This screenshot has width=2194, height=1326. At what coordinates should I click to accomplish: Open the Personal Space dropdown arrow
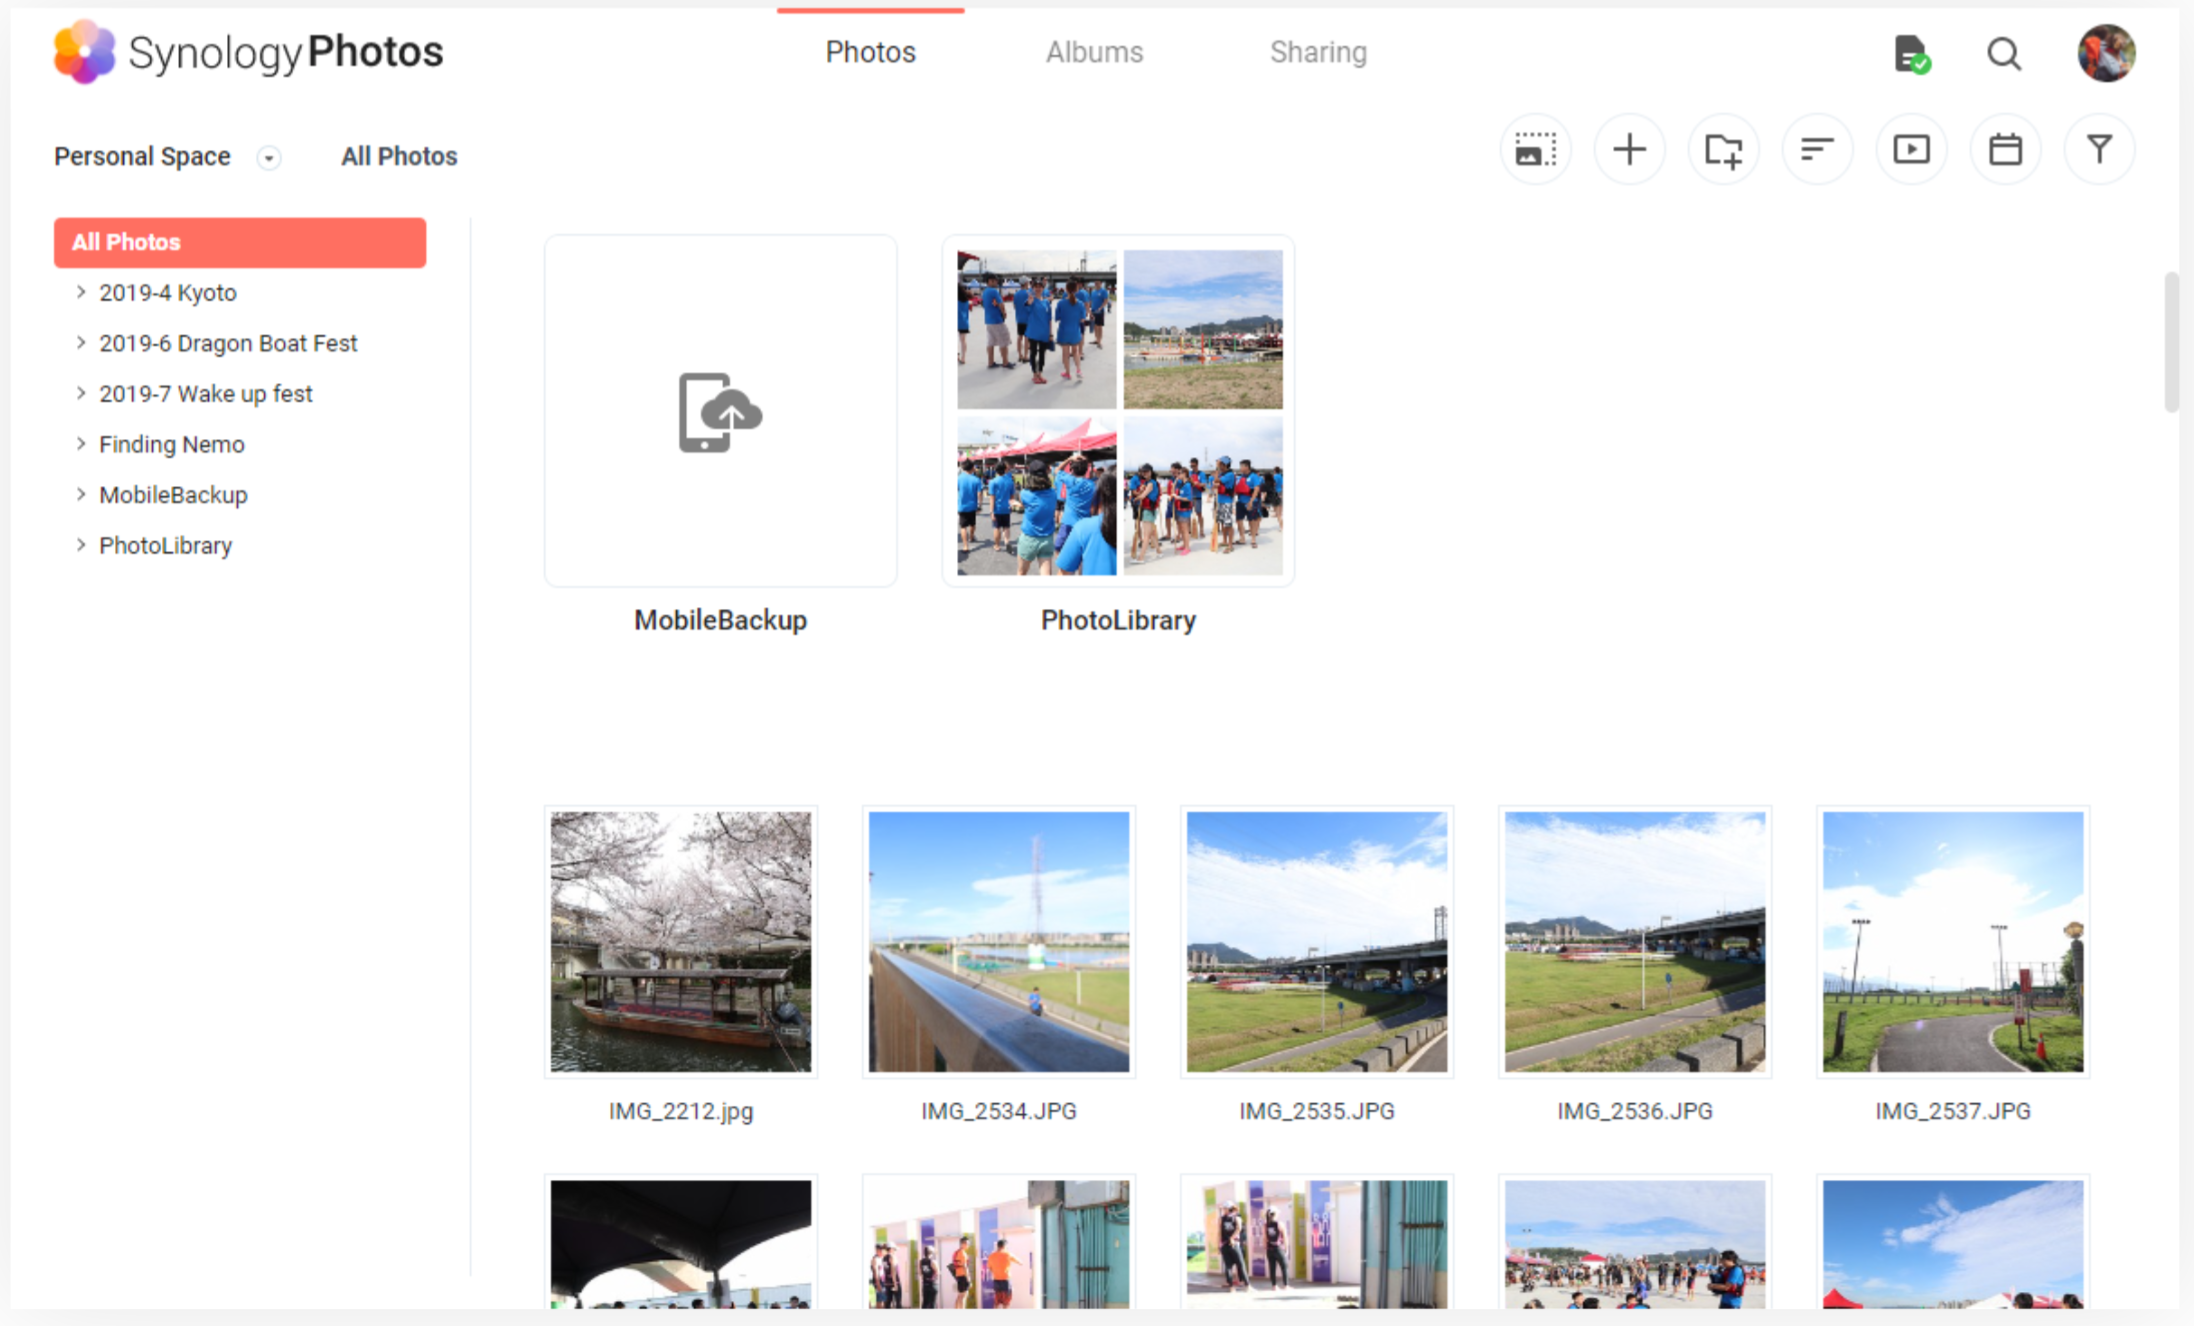[268, 158]
